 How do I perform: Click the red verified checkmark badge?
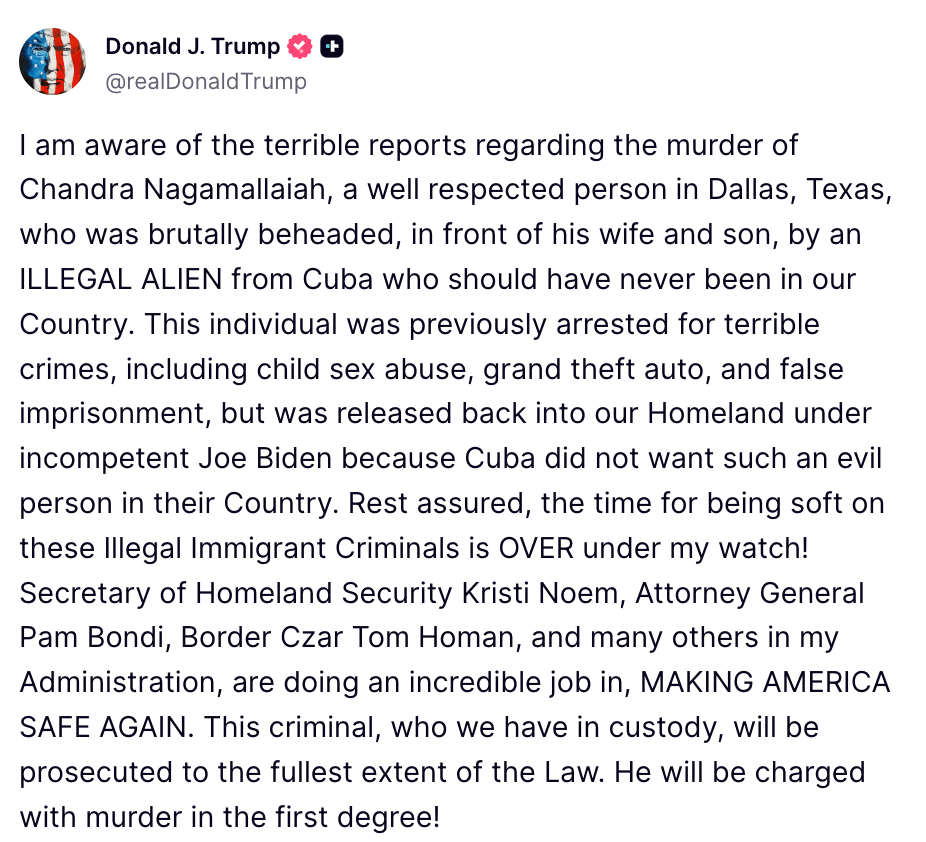click(300, 47)
